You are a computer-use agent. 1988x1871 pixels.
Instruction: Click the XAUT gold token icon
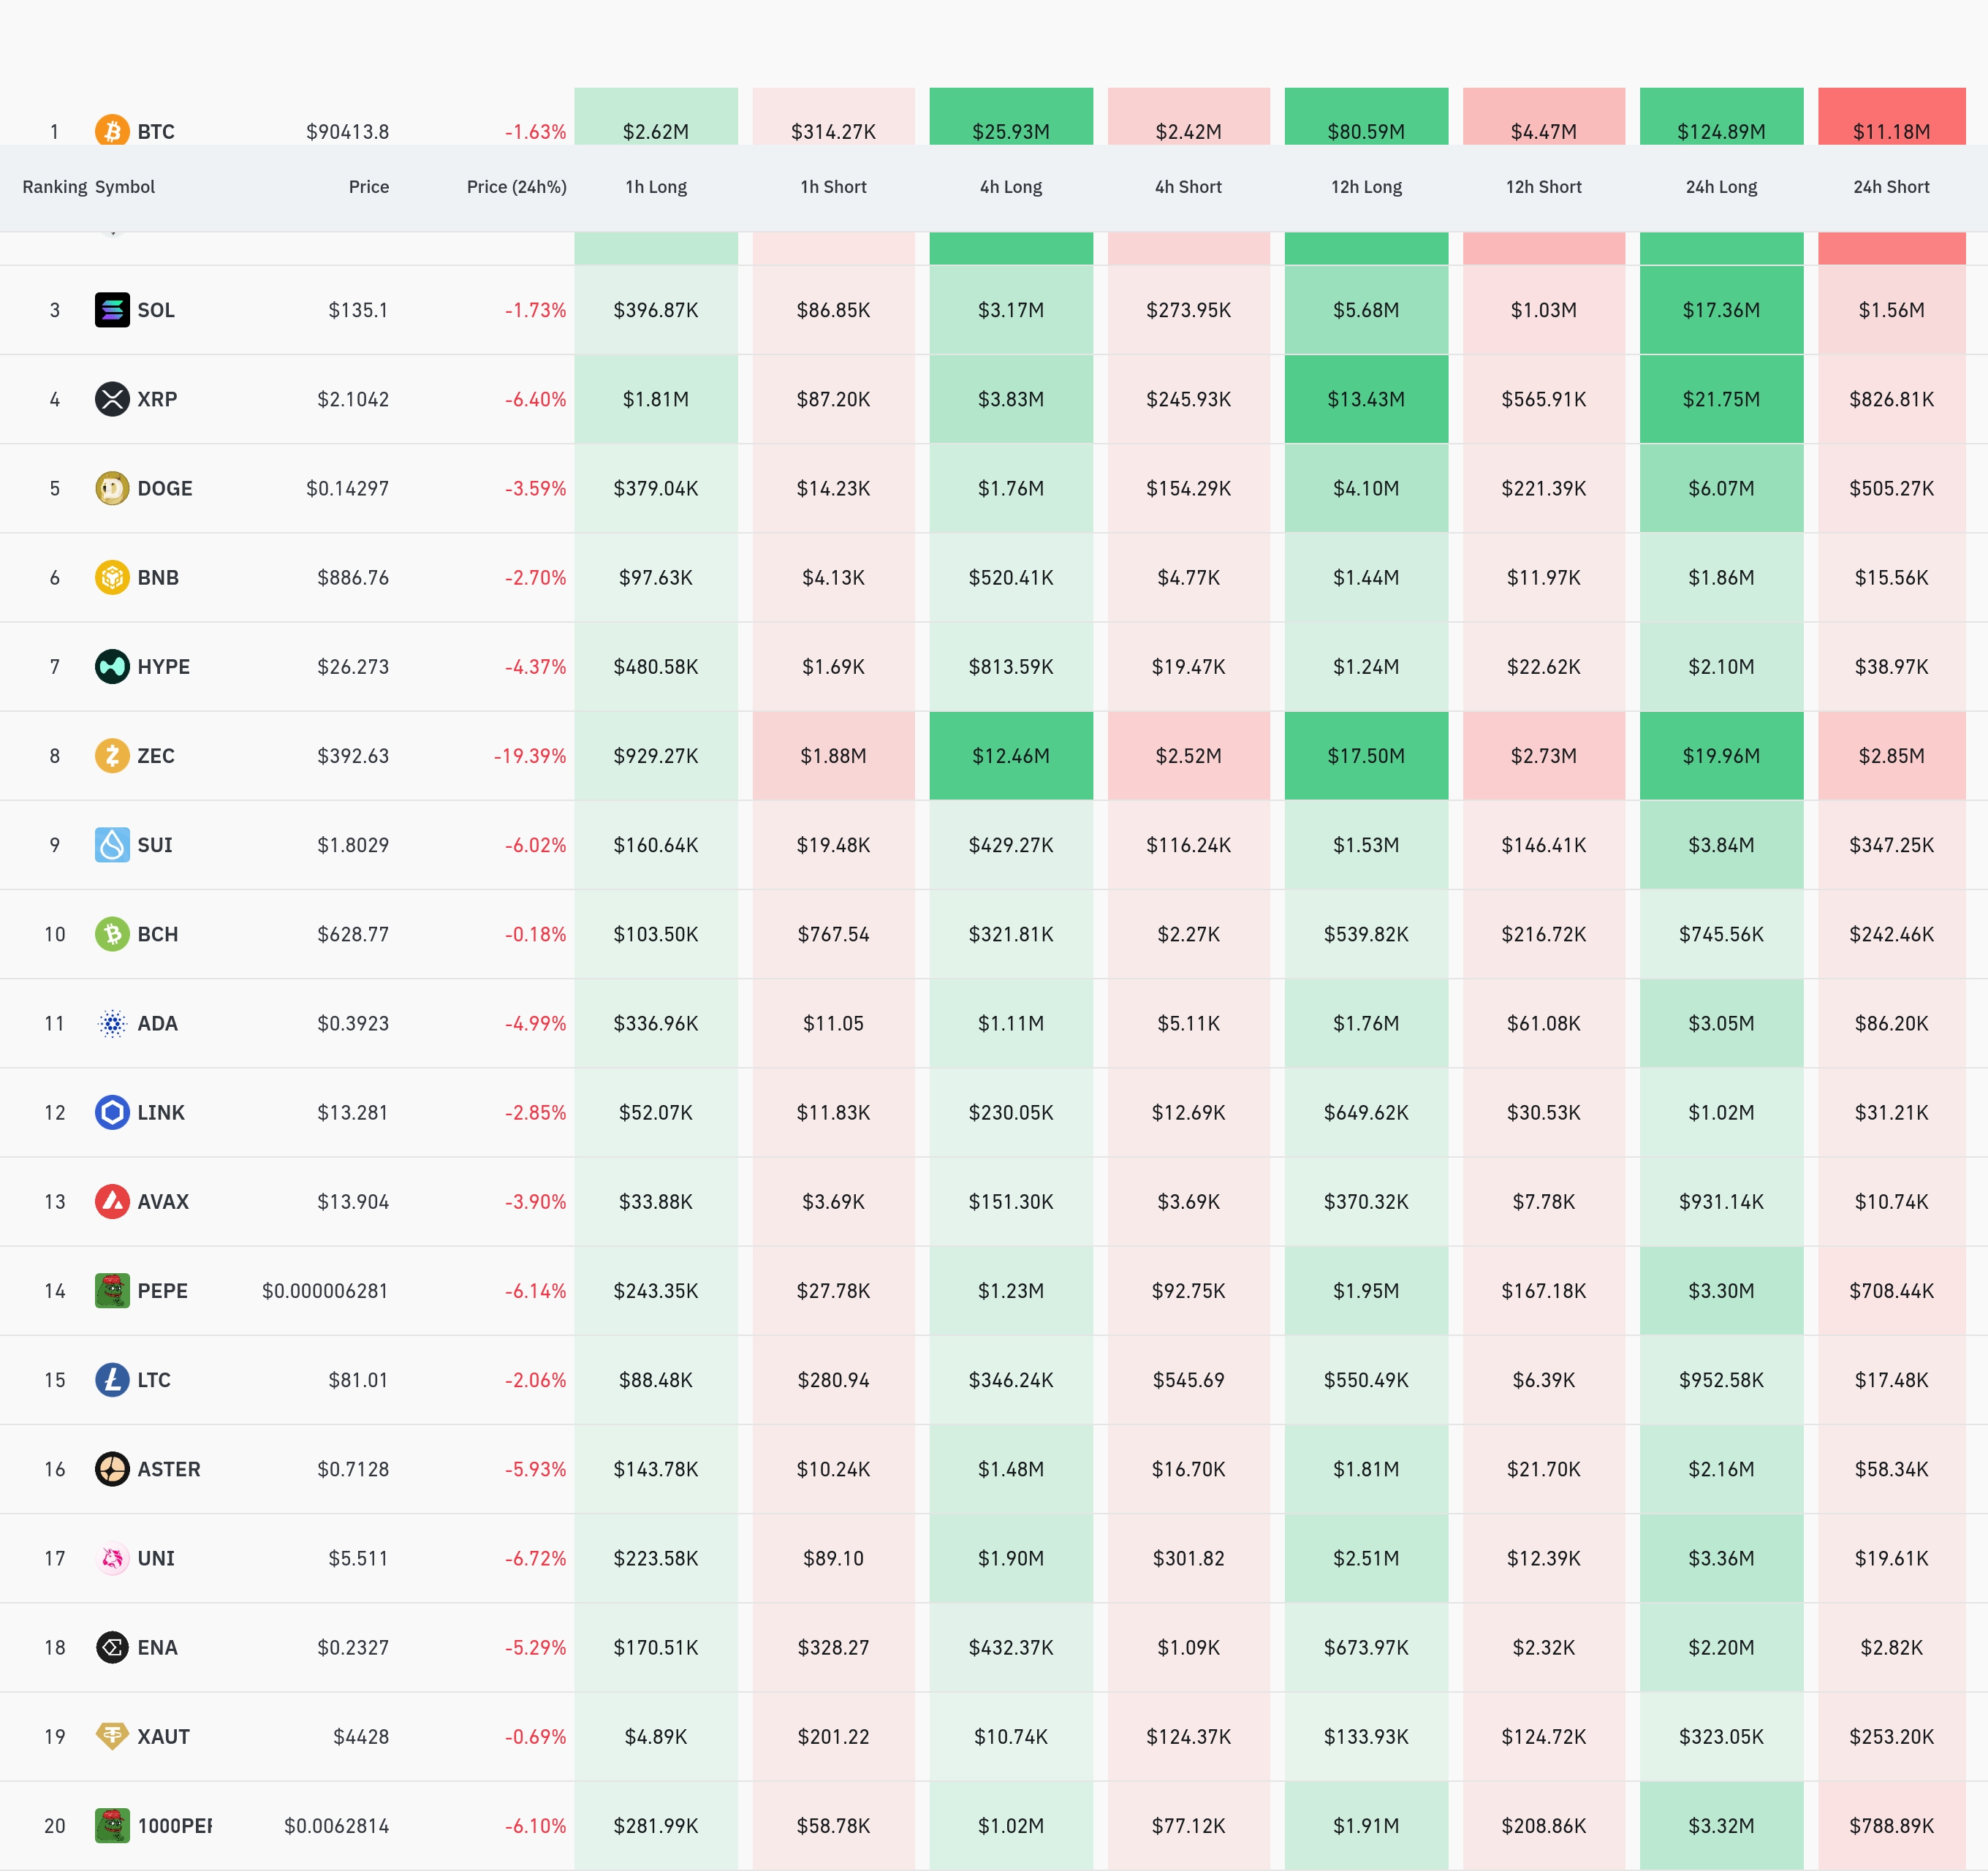tap(112, 1736)
